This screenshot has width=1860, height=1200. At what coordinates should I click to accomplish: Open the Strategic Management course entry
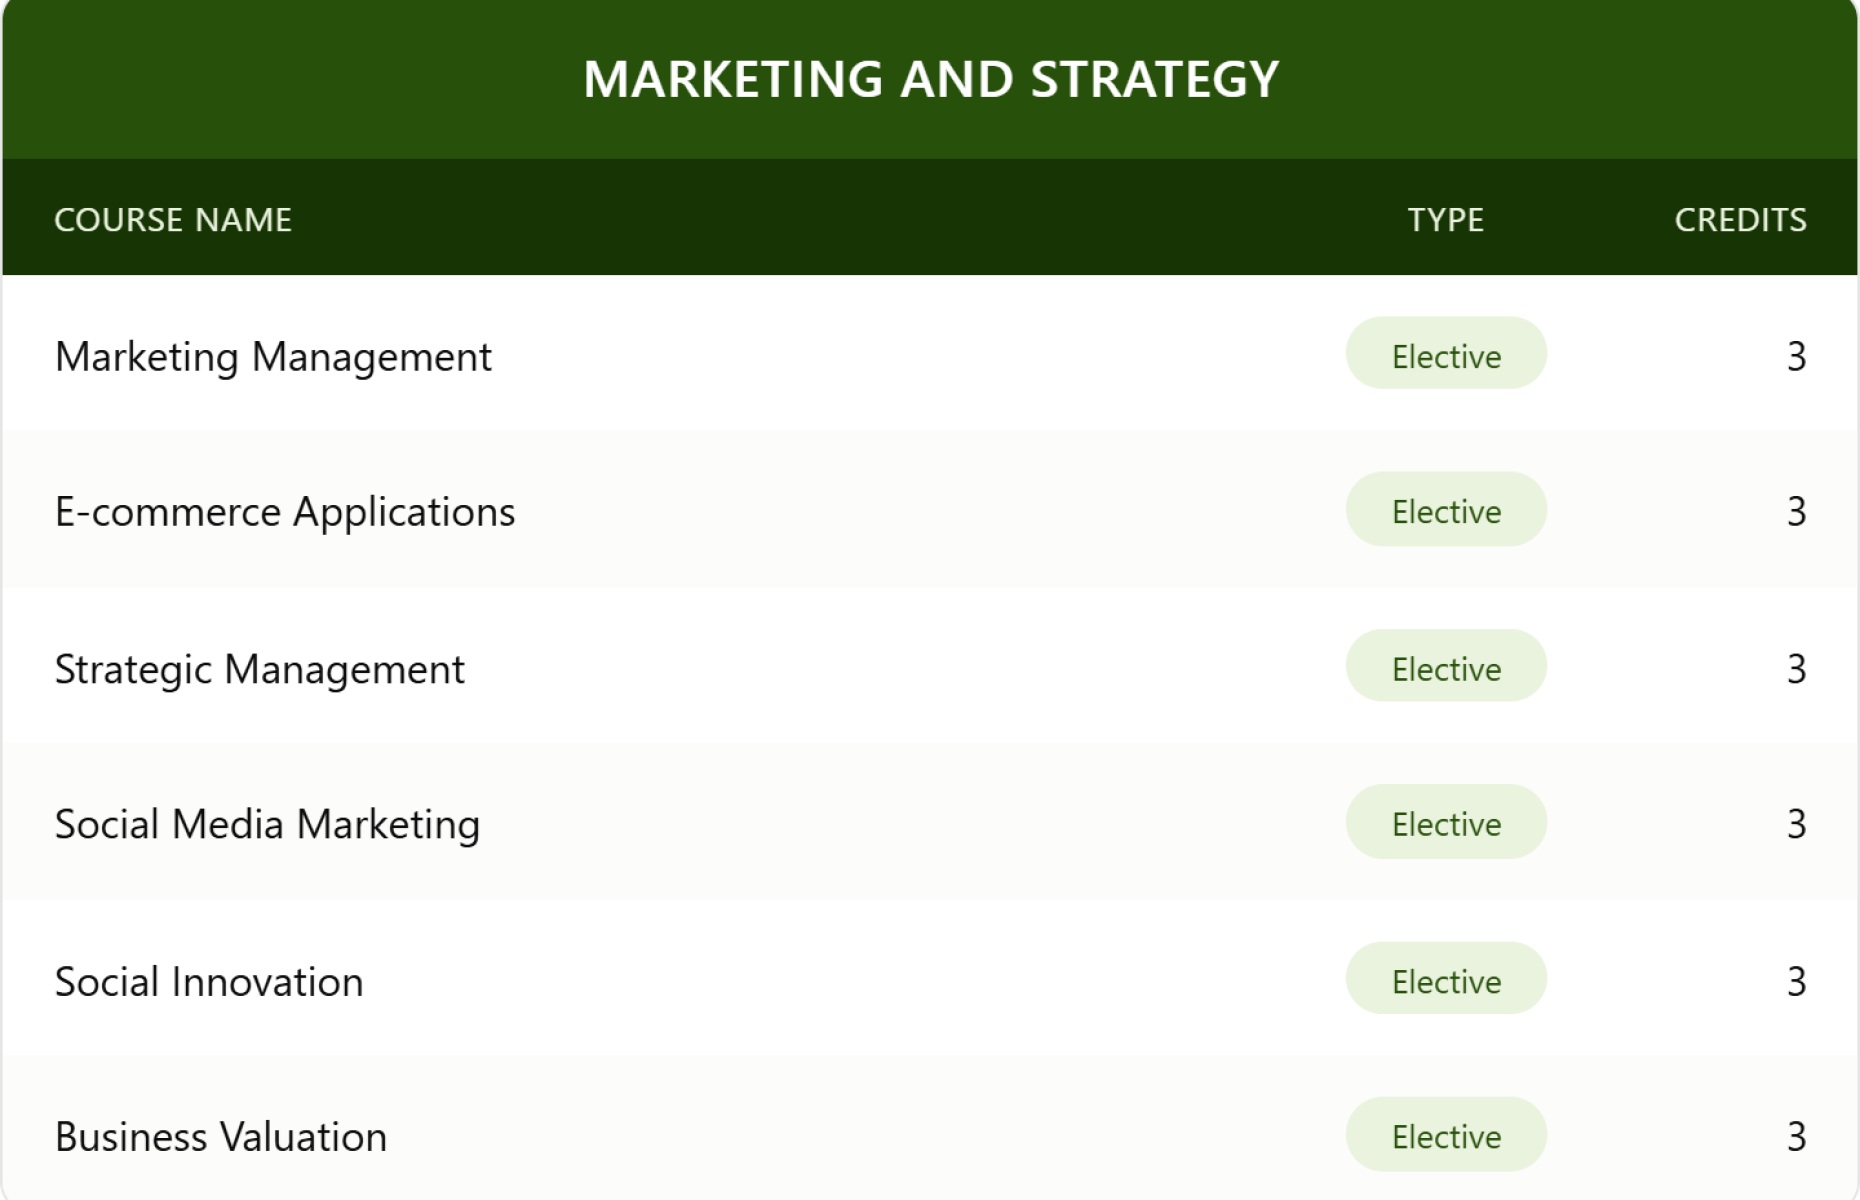[x=259, y=668]
